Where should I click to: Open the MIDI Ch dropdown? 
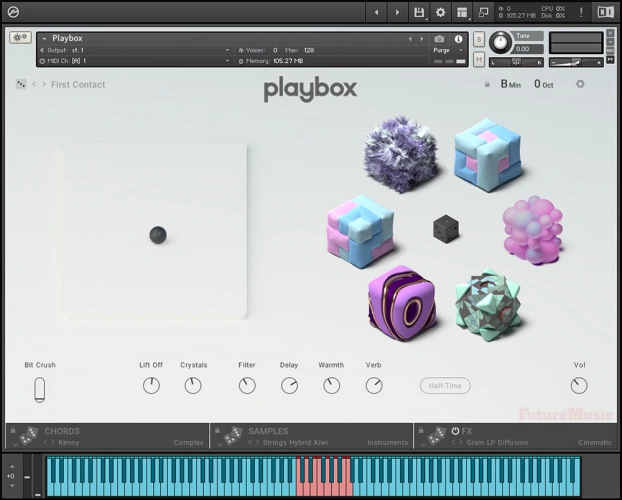[135, 61]
